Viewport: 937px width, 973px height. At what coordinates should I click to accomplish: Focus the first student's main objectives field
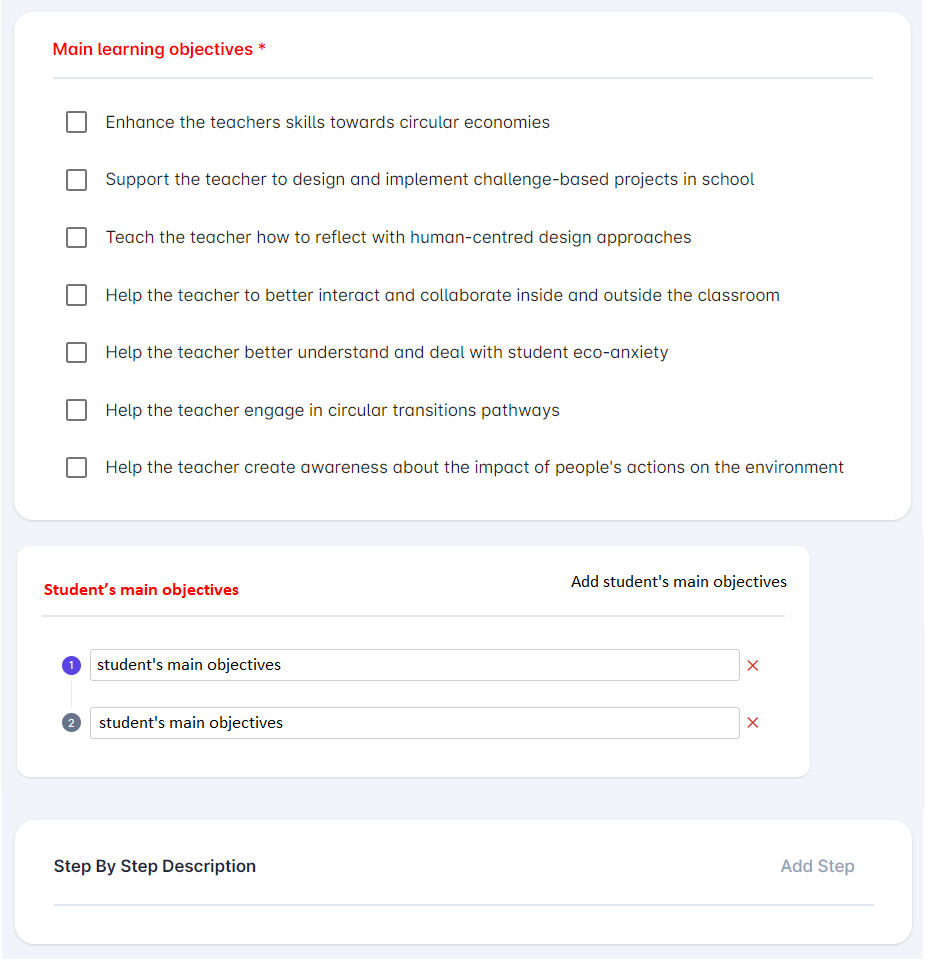(x=414, y=665)
